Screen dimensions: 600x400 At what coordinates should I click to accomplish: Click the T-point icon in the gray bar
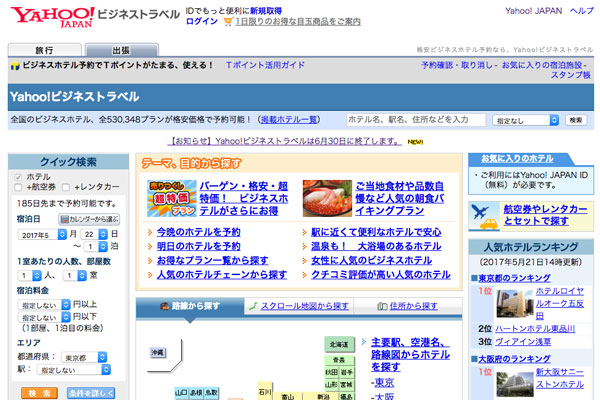[x=15, y=66]
